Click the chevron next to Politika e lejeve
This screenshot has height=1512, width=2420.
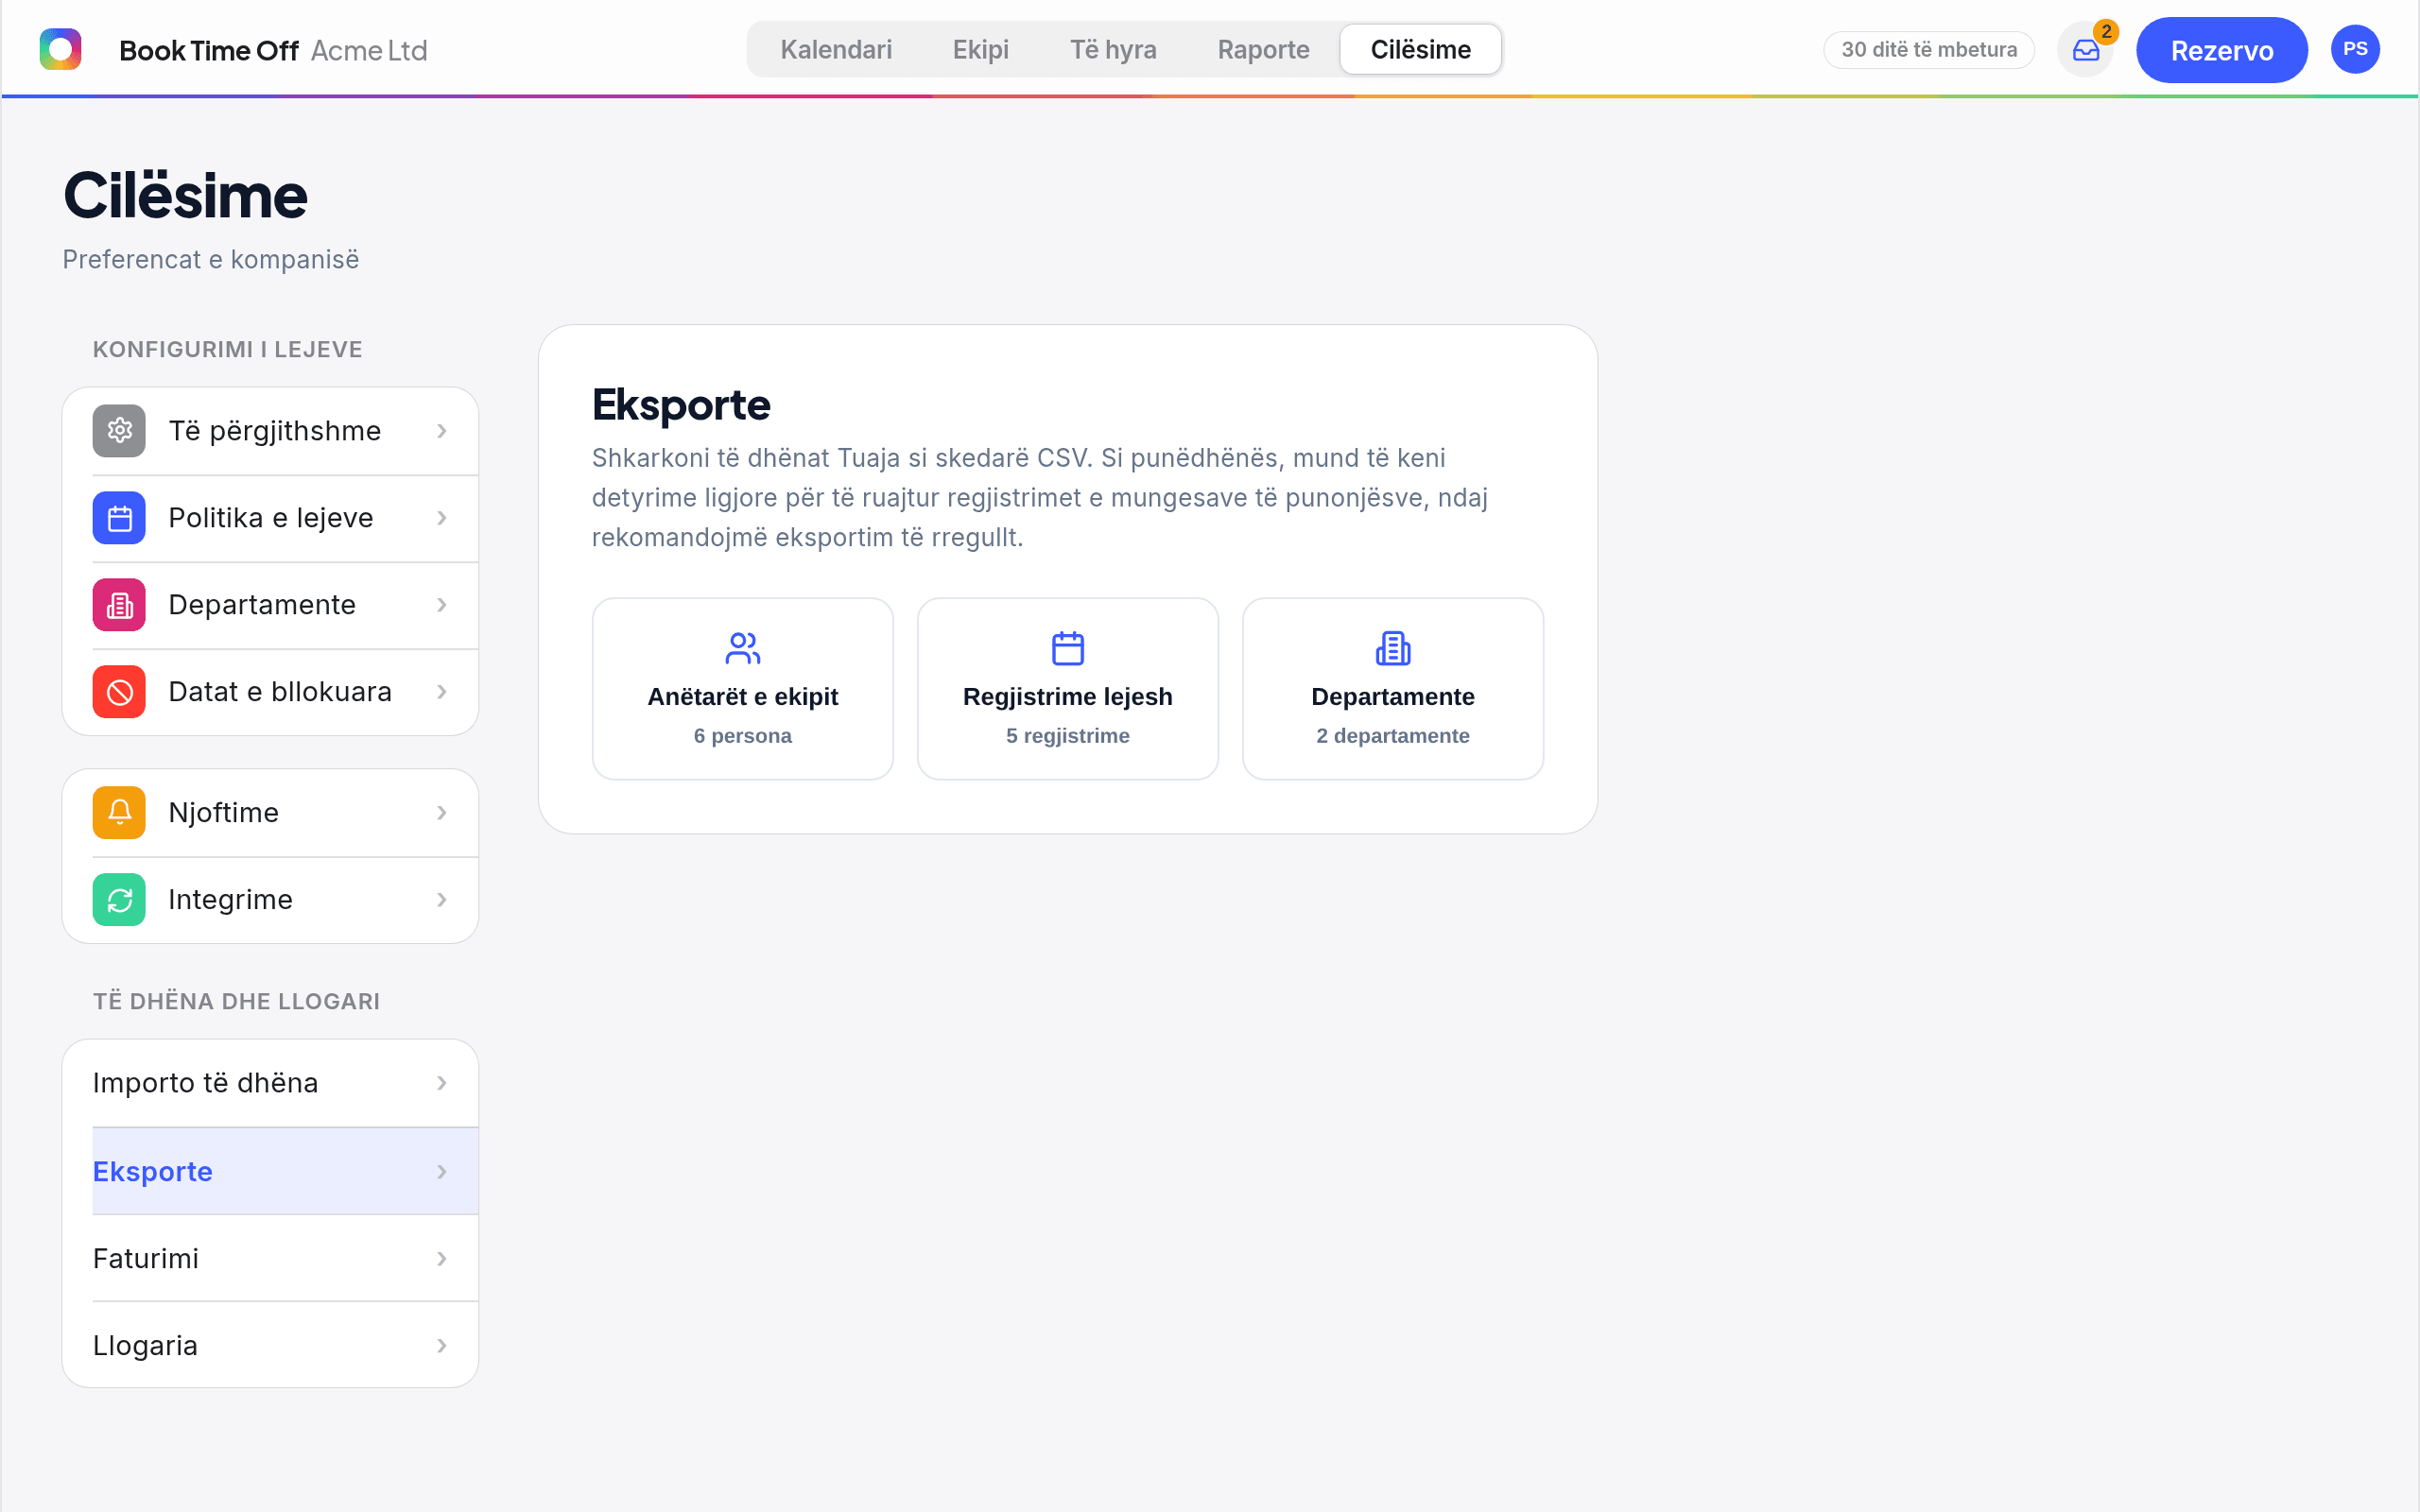pos(441,518)
